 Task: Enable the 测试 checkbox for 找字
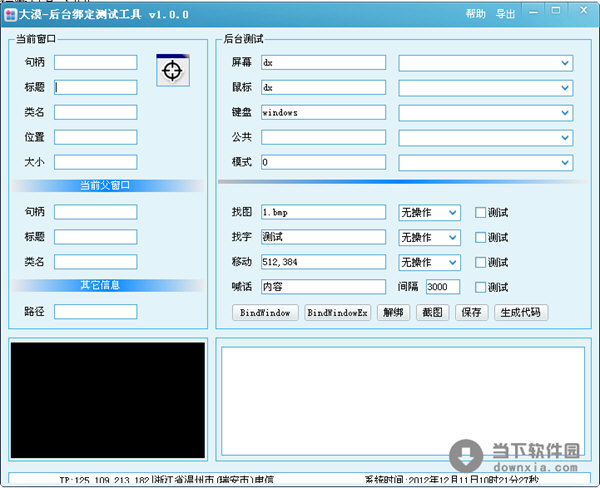[x=480, y=237]
